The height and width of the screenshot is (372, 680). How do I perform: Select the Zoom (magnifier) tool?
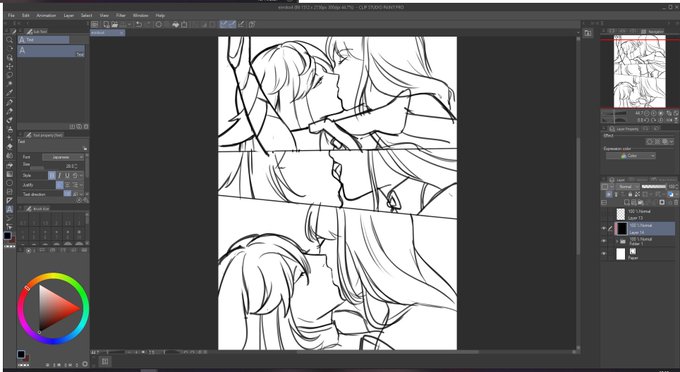(10, 40)
